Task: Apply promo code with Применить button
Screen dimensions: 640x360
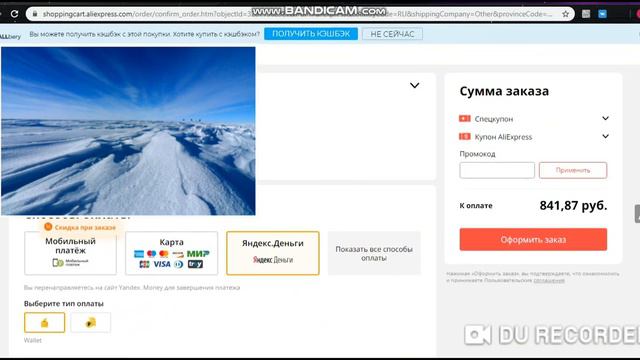Action: pos(573,170)
